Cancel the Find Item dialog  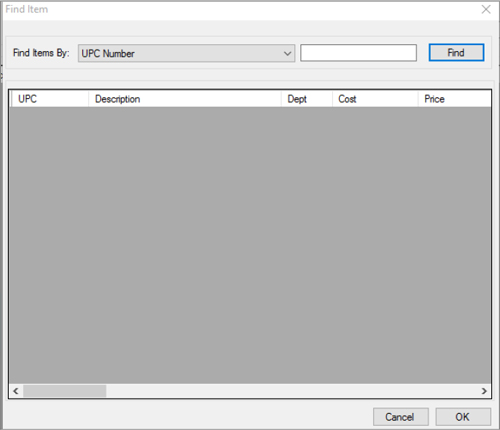point(401,417)
